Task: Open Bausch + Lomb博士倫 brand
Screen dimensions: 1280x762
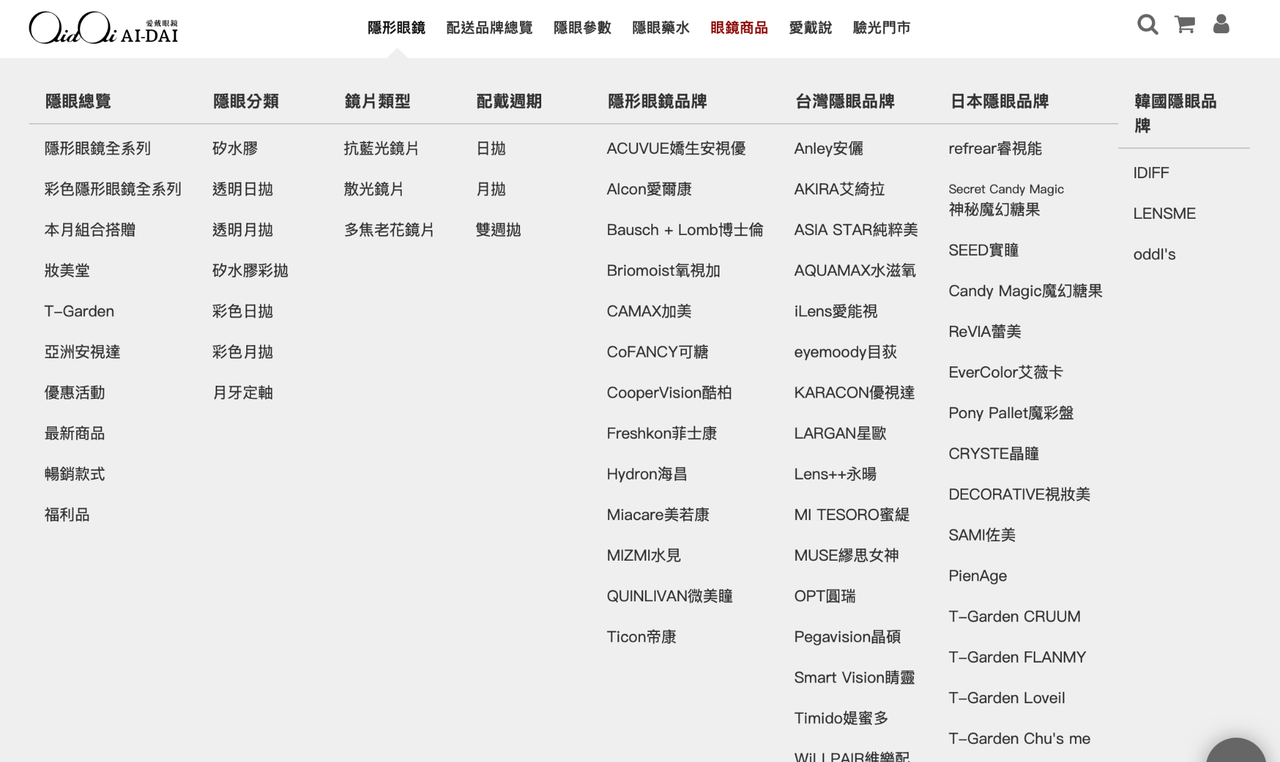Action: [x=685, y=230]
